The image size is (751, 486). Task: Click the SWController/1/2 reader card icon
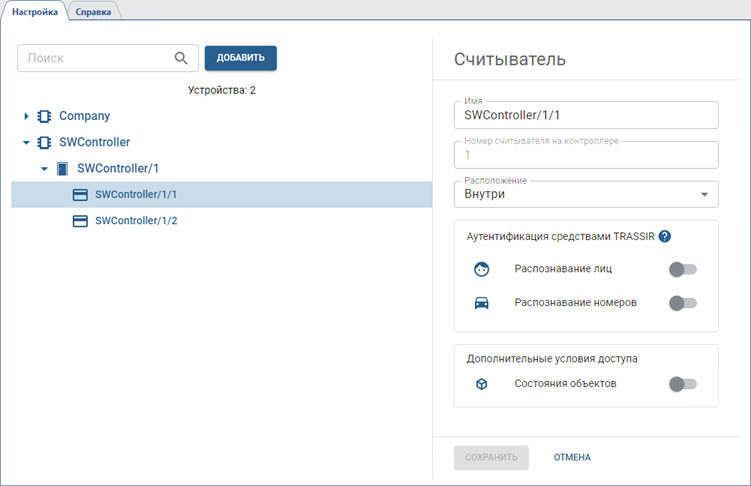pyautogui.click(x=81, y=221)
